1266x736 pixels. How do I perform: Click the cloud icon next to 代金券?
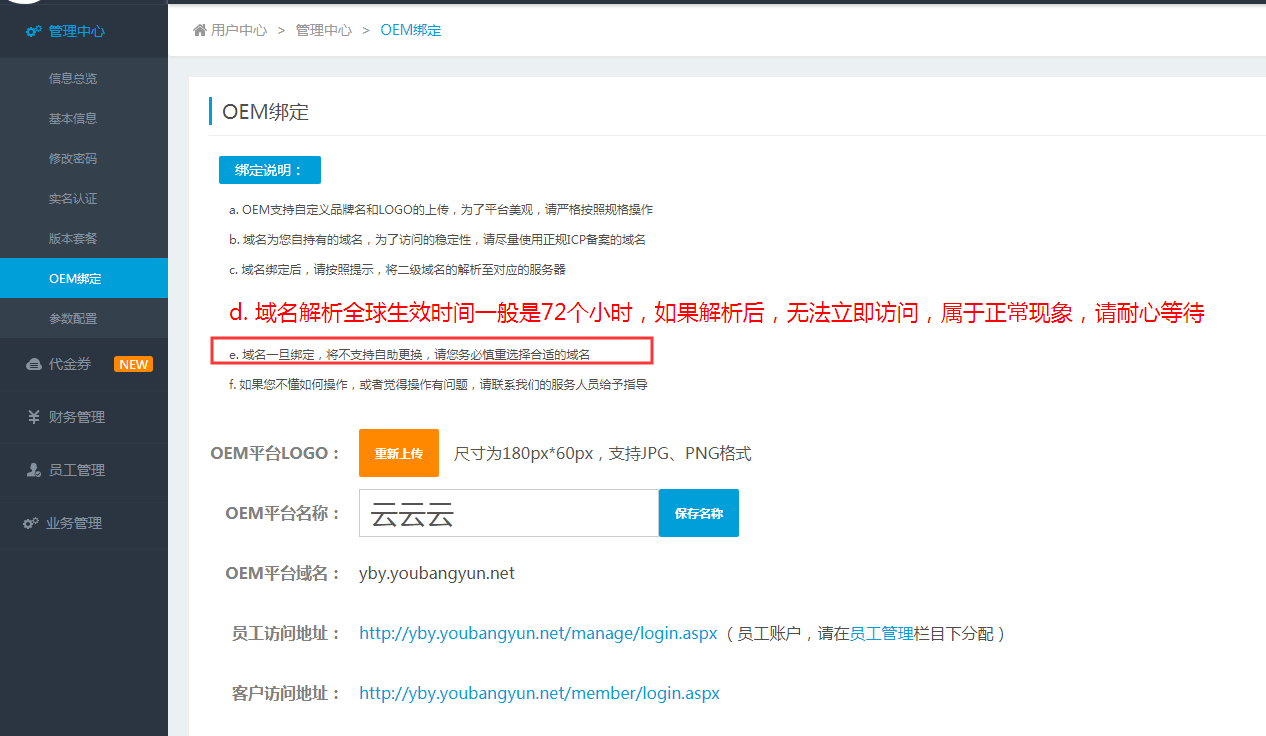tap(33, 365)
